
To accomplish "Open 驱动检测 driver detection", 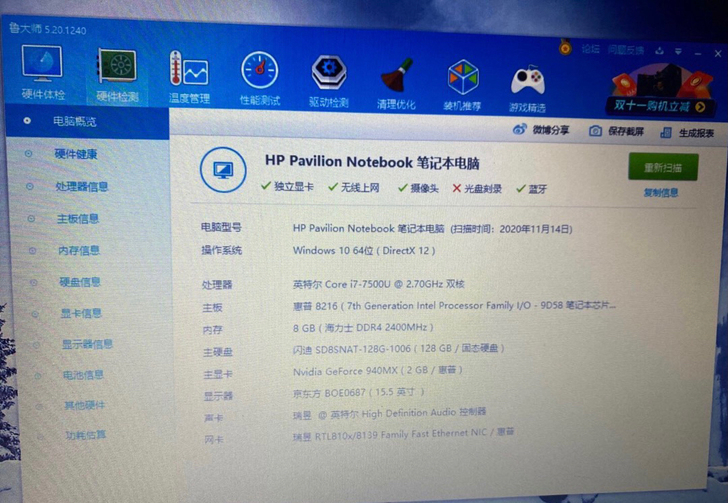I will (329, 81).
